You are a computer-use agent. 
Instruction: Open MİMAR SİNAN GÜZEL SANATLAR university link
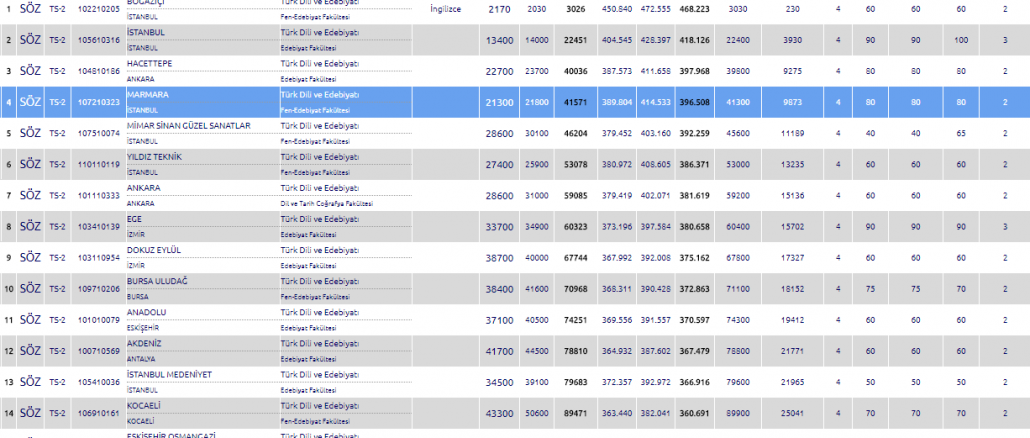pyautogui.click(x=189, y=125)
